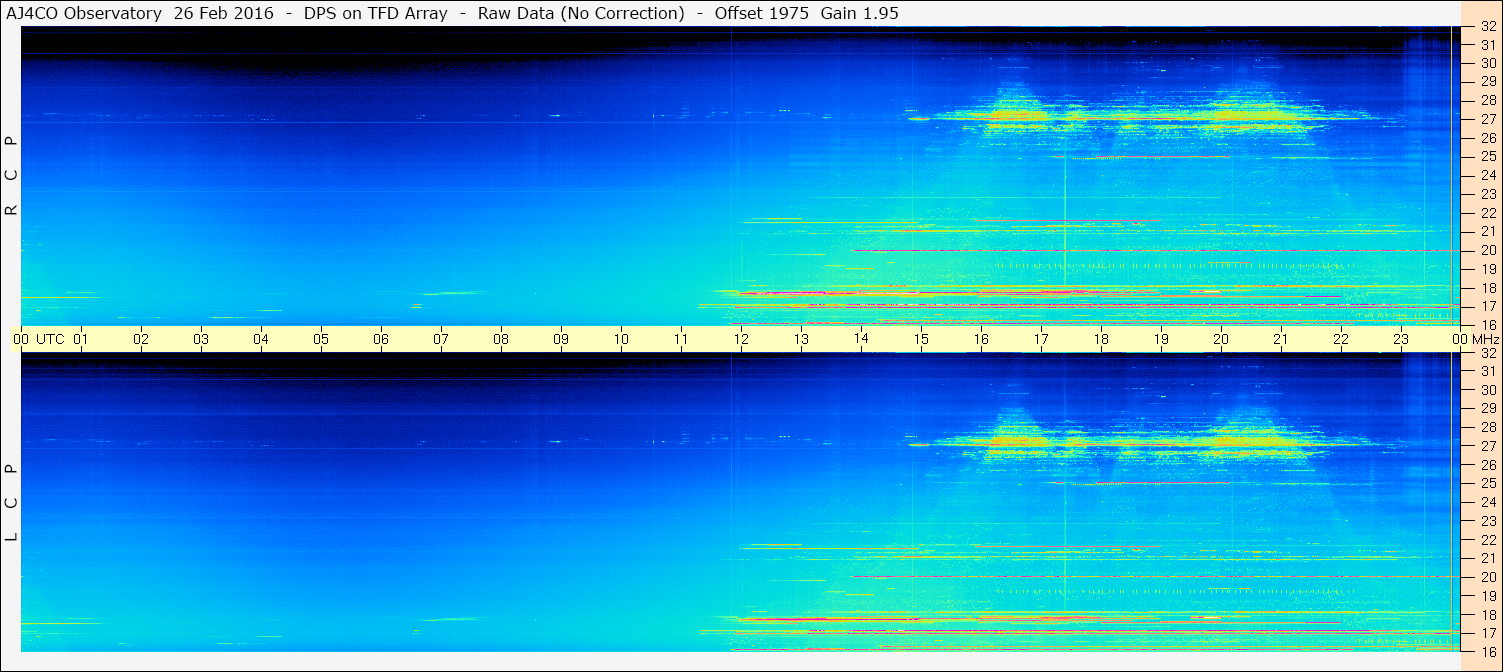Click the 17 MHz tick label in RCP panel
Image resolution: width=1503 pixels, height=672 pixels.
coord(1488,306)
